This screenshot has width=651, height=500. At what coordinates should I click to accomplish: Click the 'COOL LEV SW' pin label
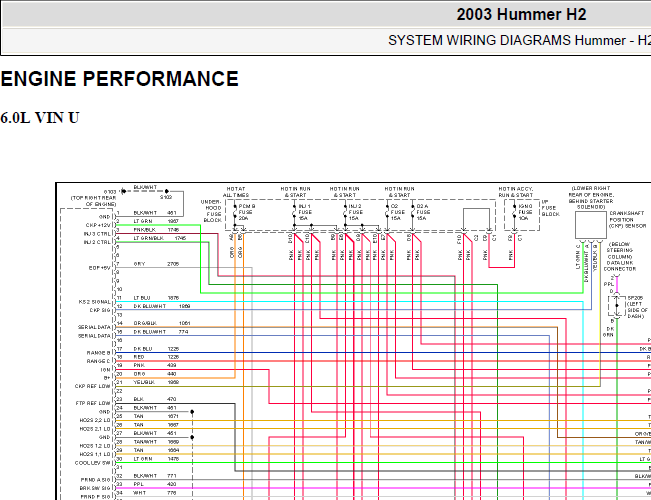tap(93, 463)
